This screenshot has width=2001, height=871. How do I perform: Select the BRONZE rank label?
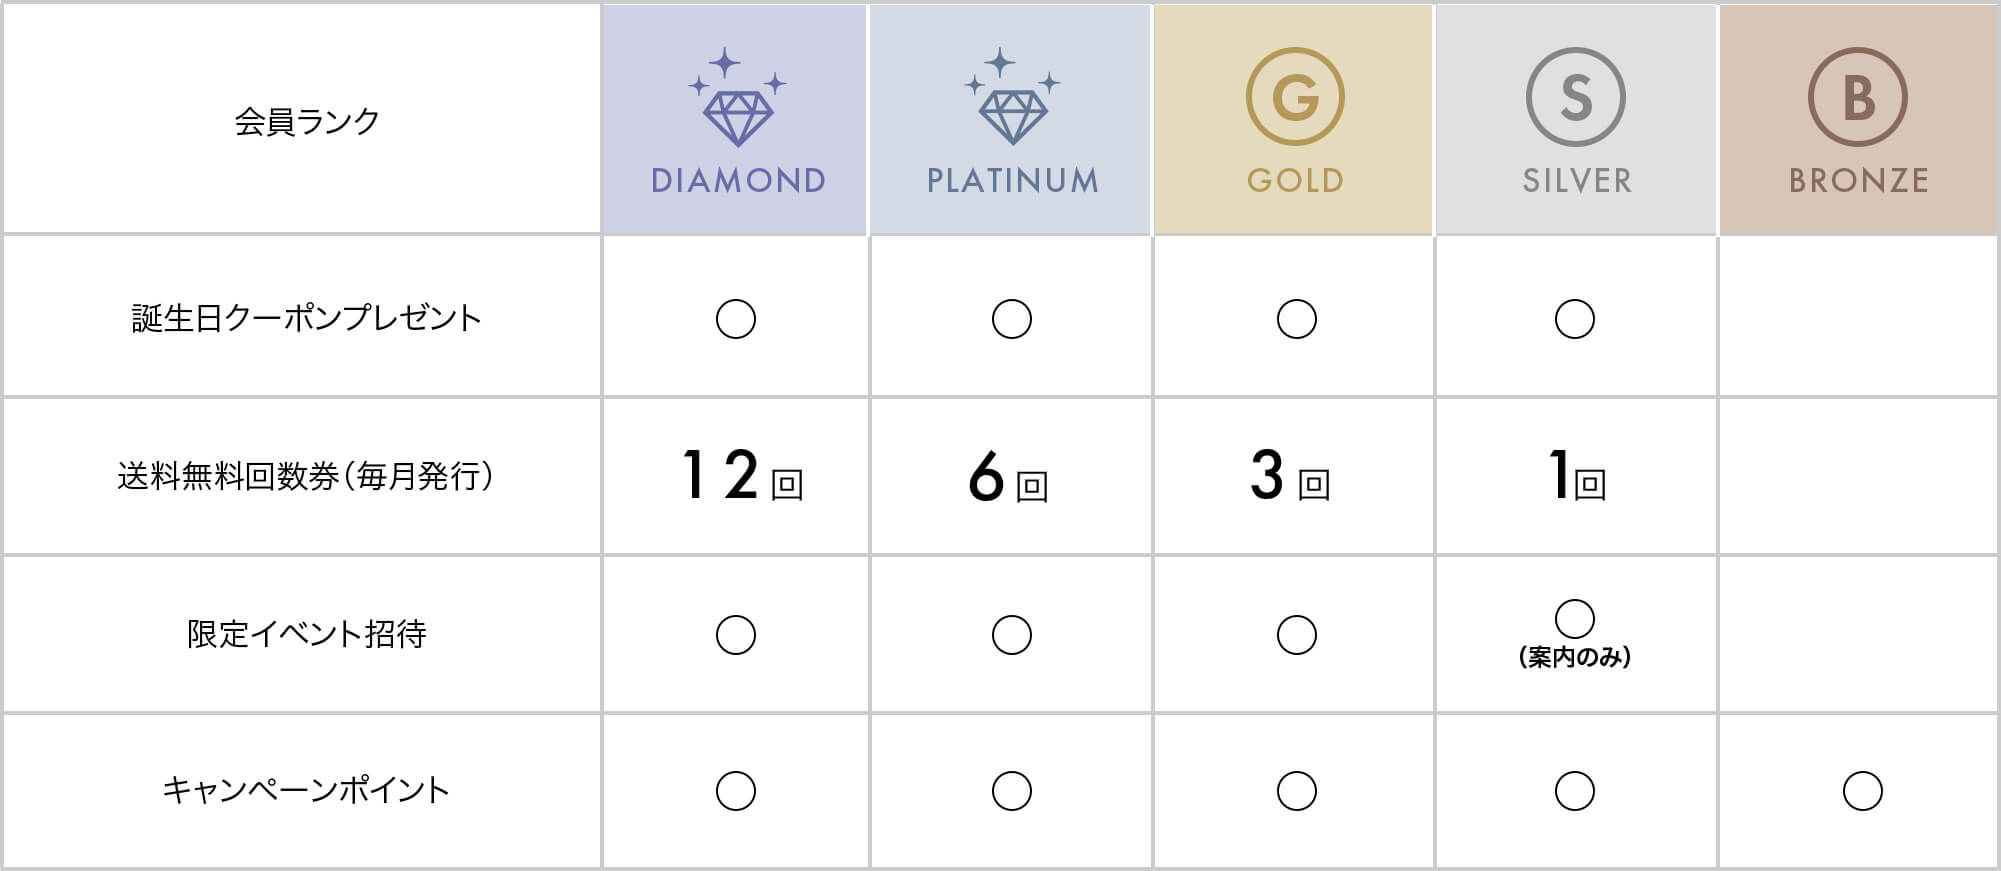1858,181
